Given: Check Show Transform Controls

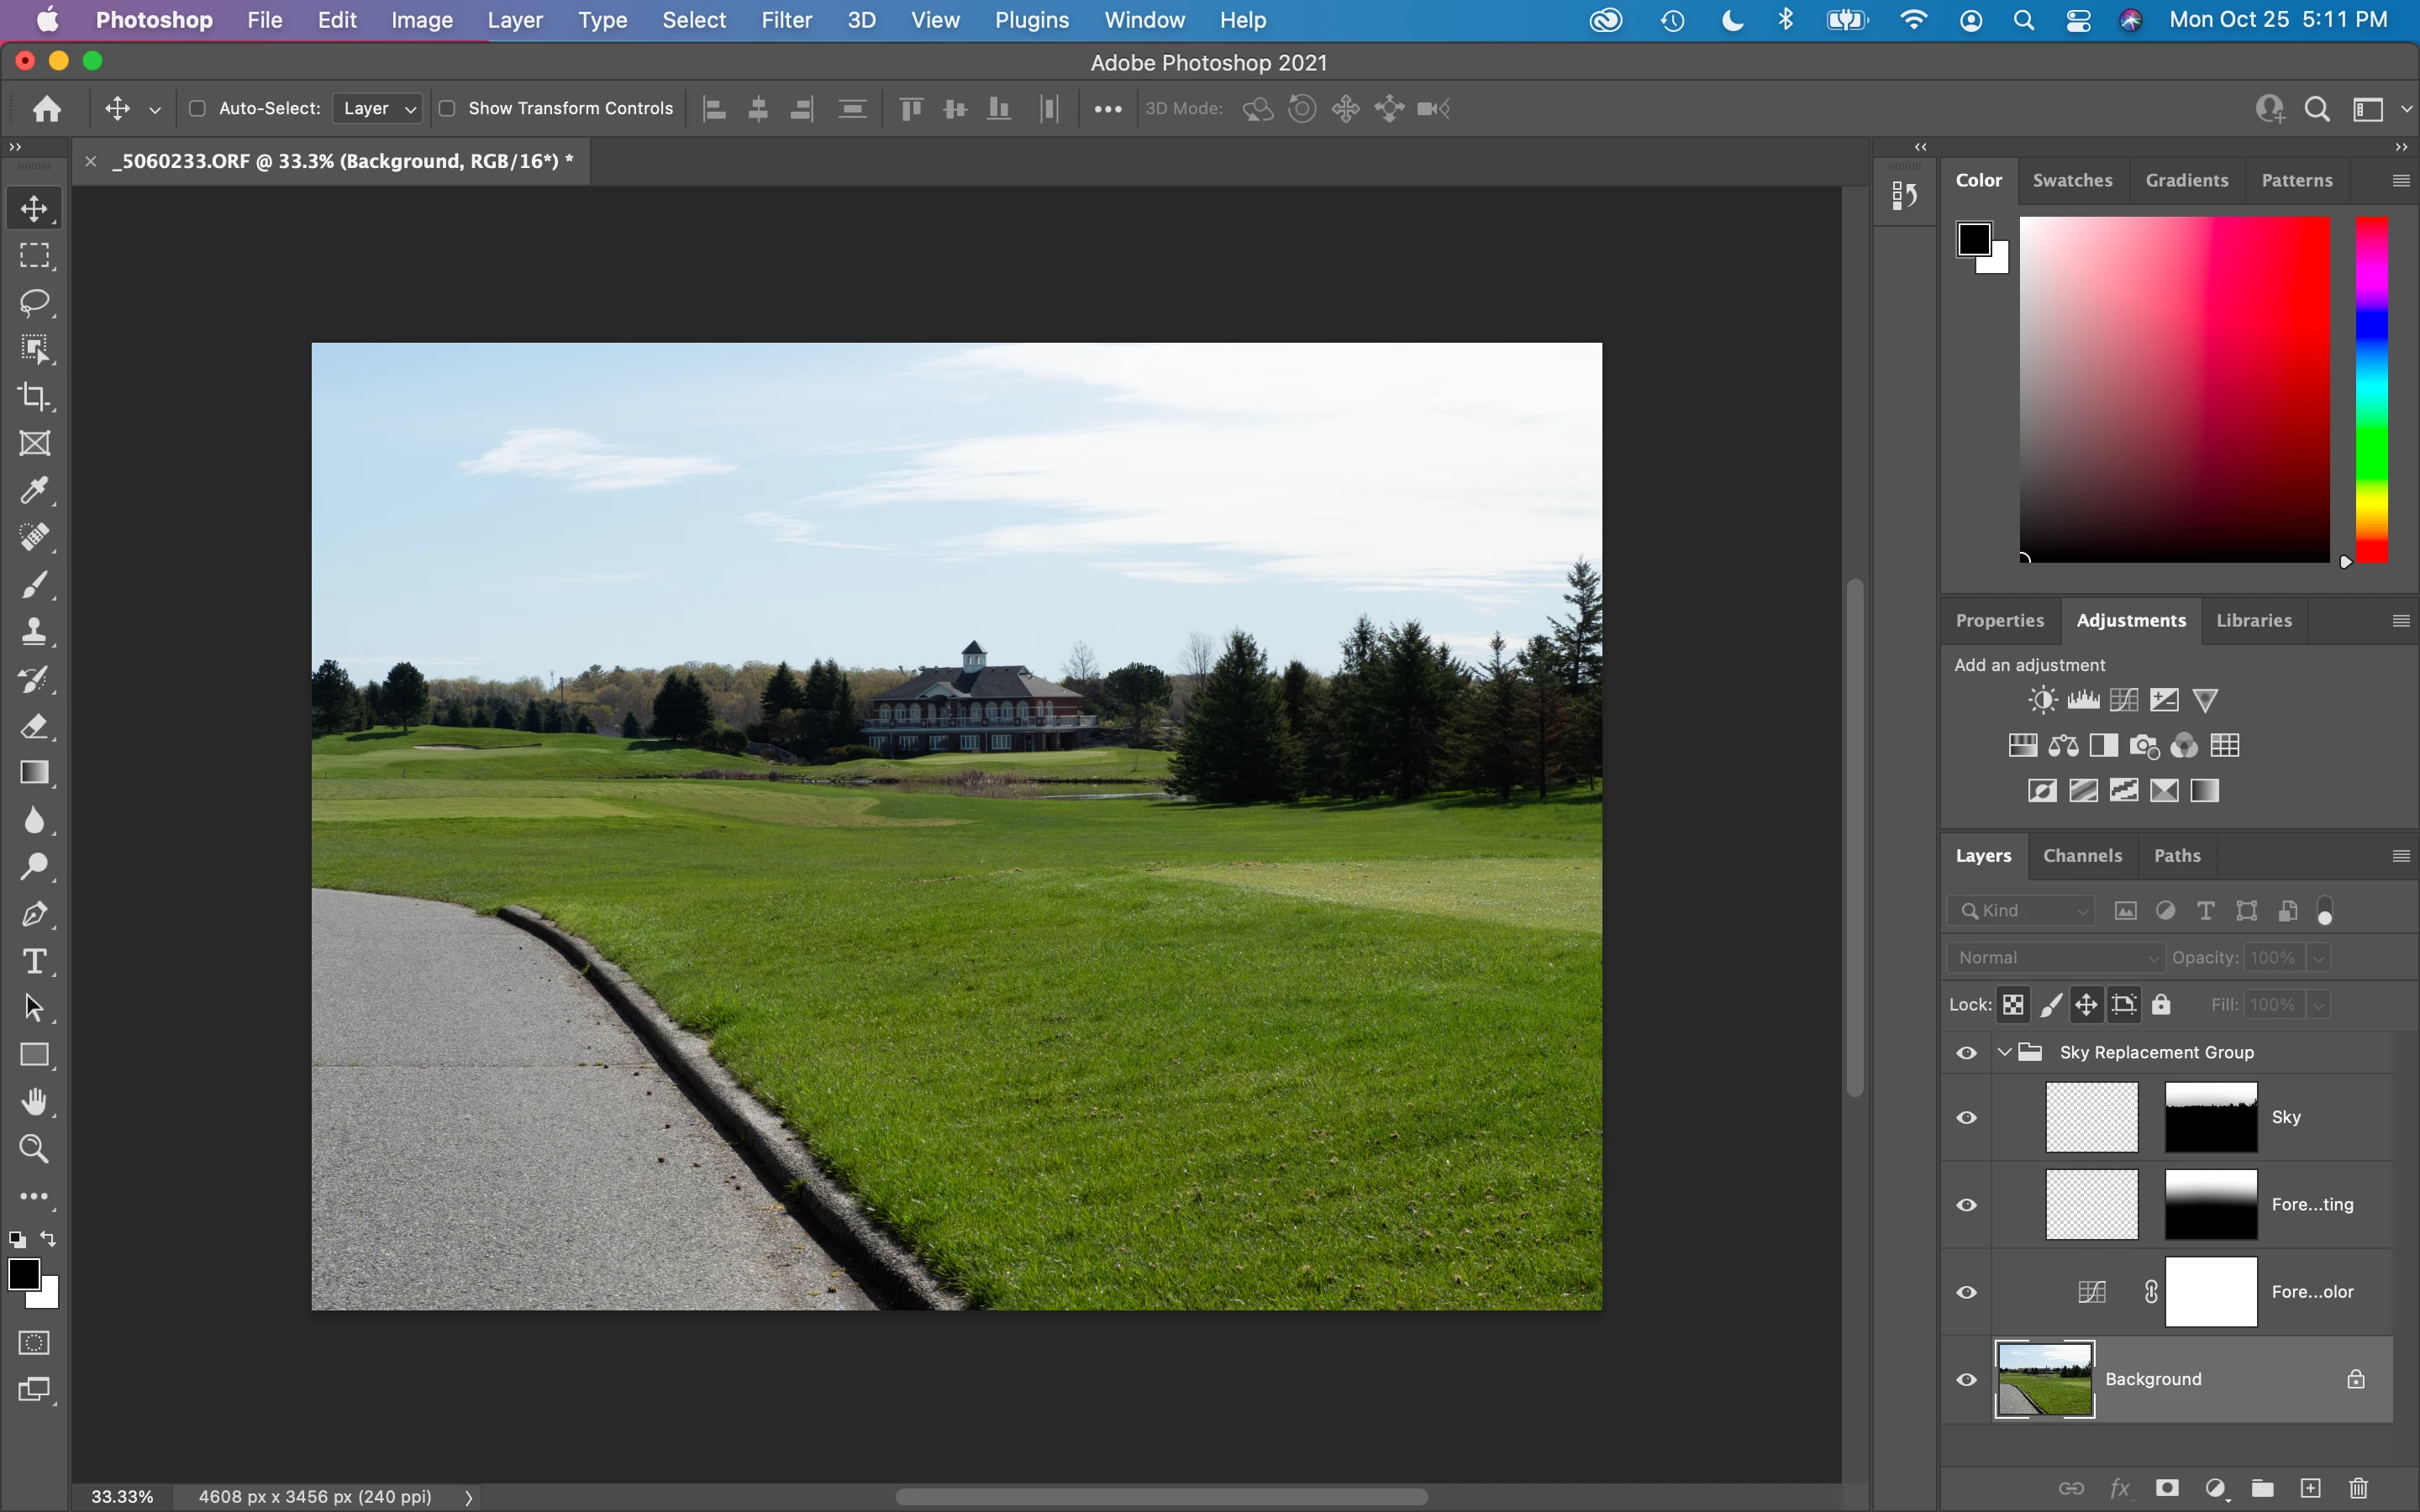Looking at the screenshot, I should [447, 108].
